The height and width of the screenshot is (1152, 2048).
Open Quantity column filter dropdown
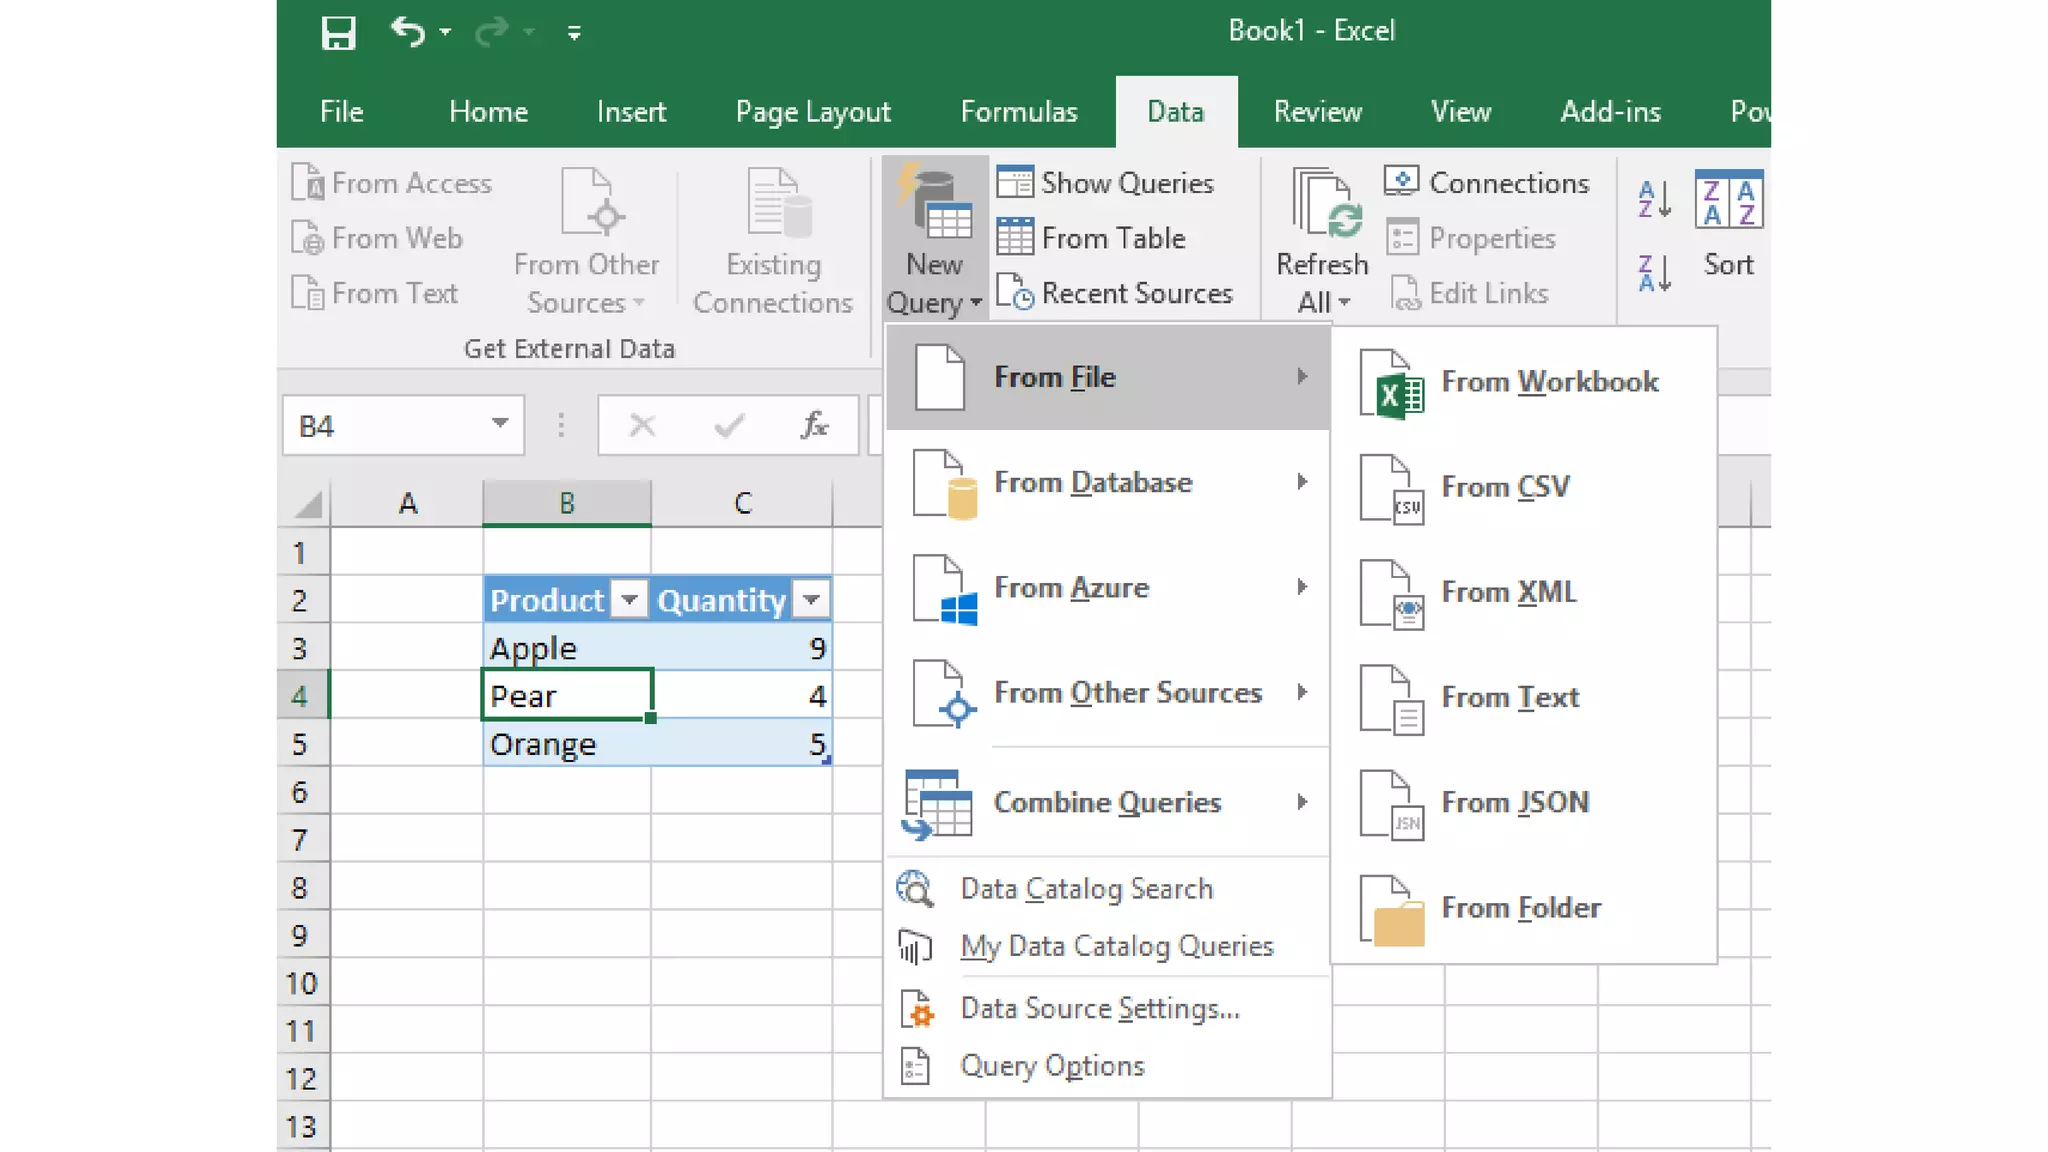(811, 600)
